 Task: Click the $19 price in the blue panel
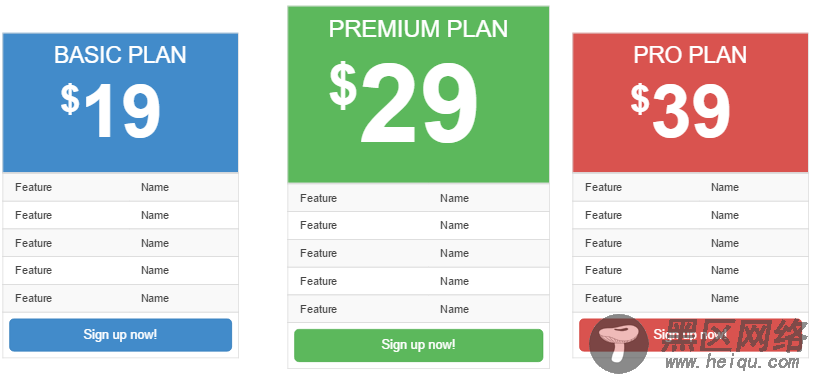tap(110, 112)
